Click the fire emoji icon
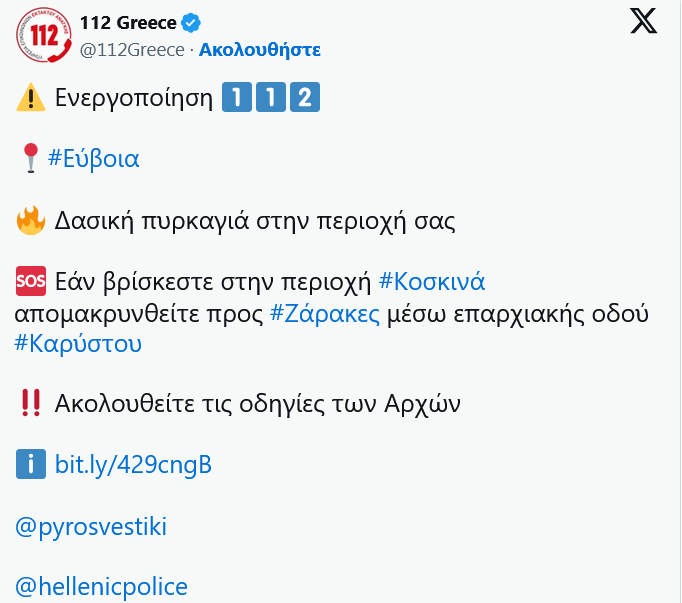Viewport: 682px width, 603px height. coord(31,220)
